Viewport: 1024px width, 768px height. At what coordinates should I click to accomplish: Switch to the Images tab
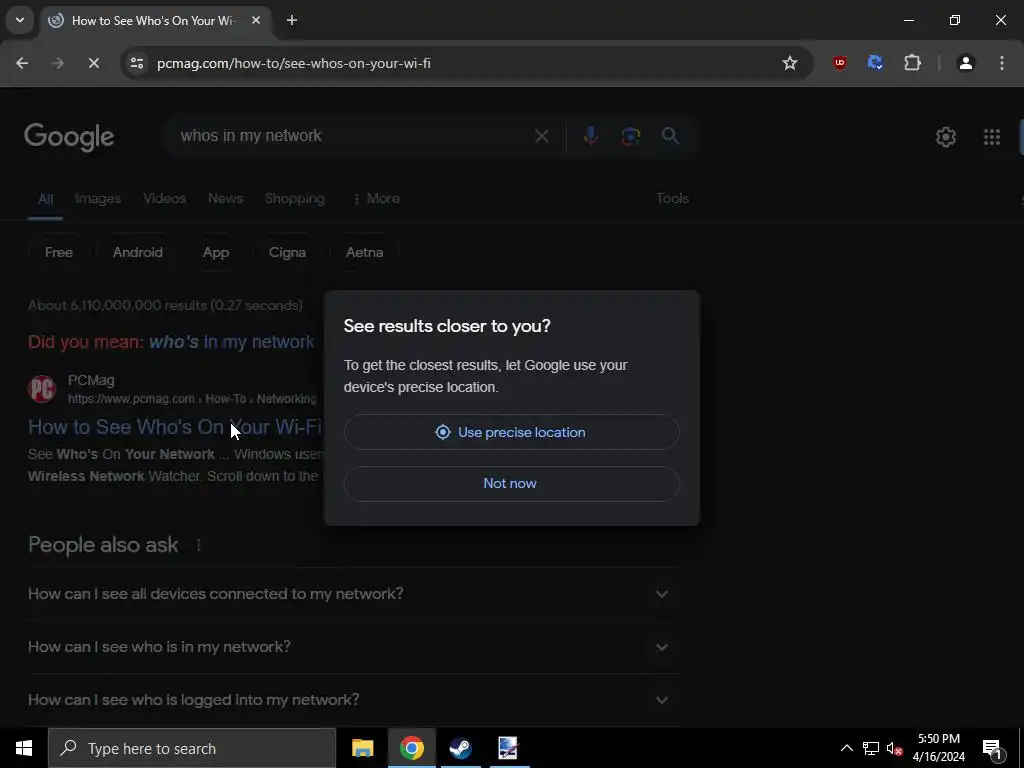pyautogui.click(x=98, y=199)
